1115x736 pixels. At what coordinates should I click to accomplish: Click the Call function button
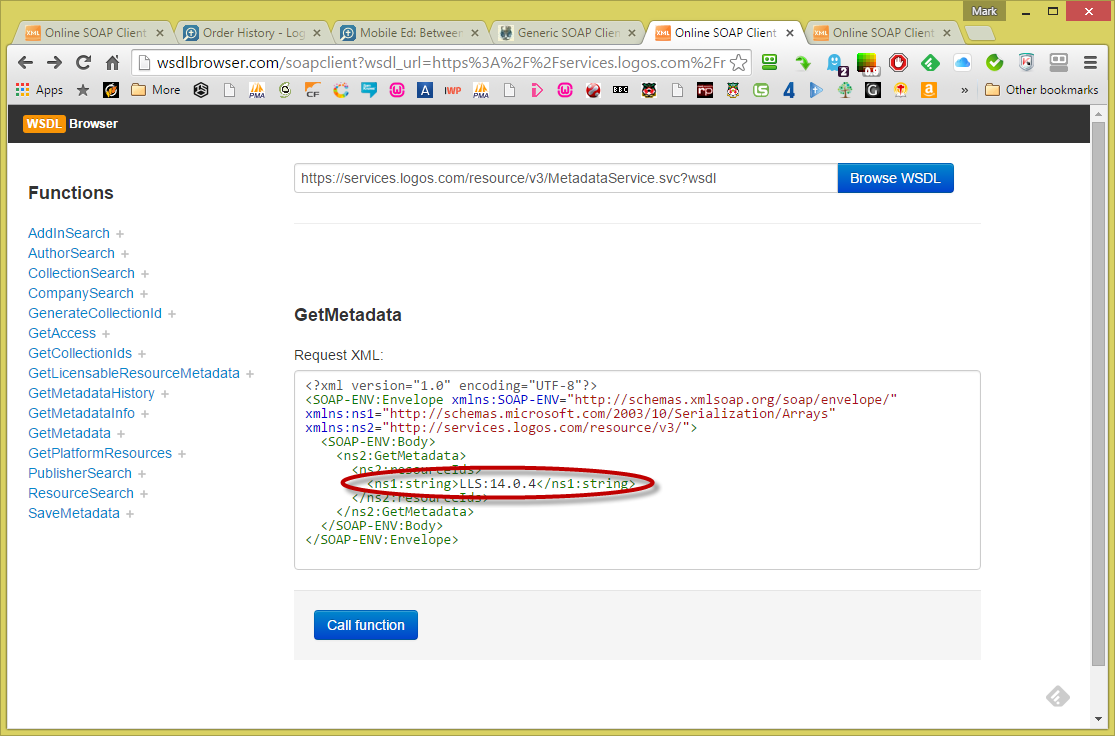click(x=366, y=625)
